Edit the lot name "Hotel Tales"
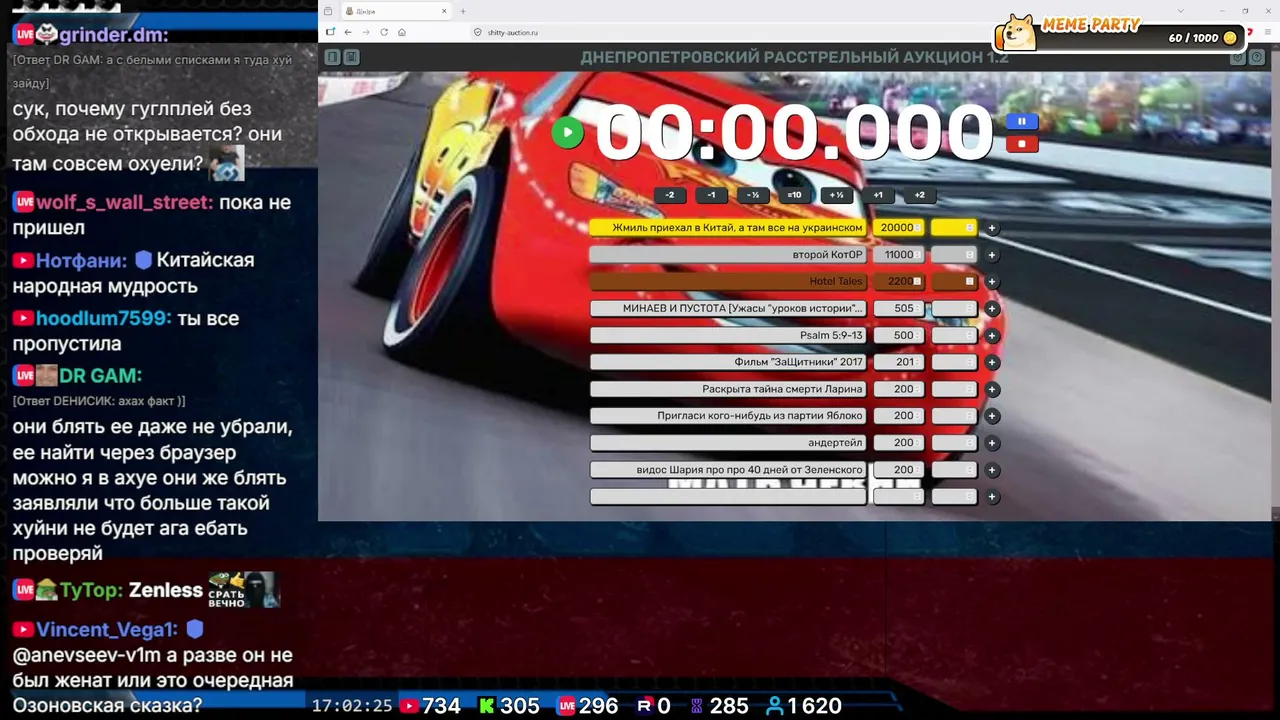This screenshot has width=1280, height=720. point(728,282)
